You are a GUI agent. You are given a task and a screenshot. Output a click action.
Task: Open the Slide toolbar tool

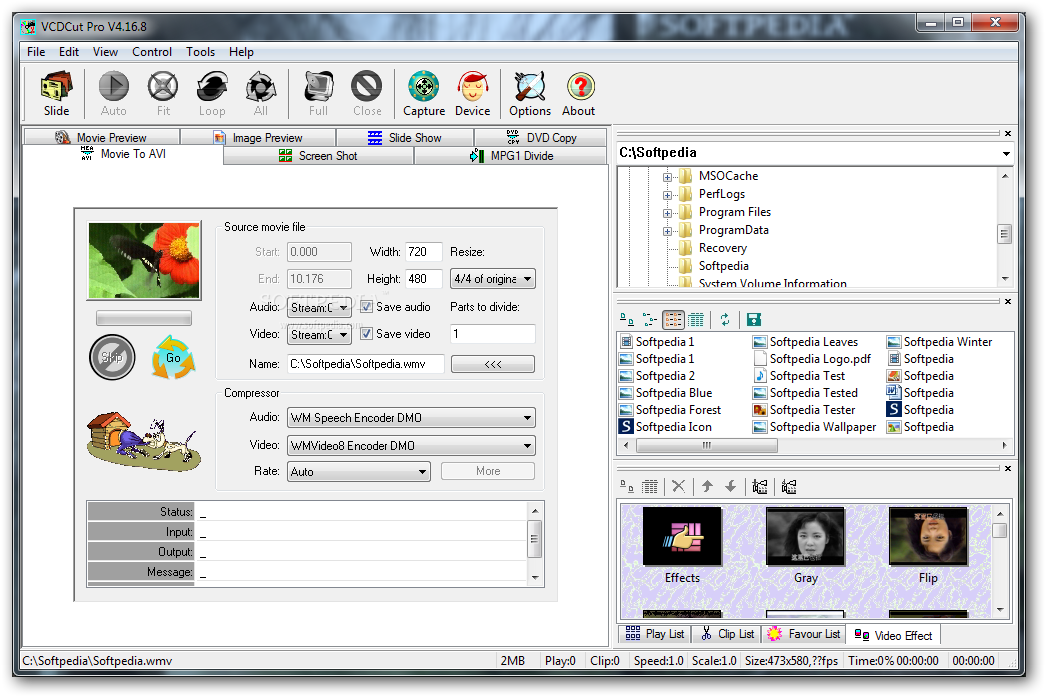pyautogui.click(x=57, y=93)
